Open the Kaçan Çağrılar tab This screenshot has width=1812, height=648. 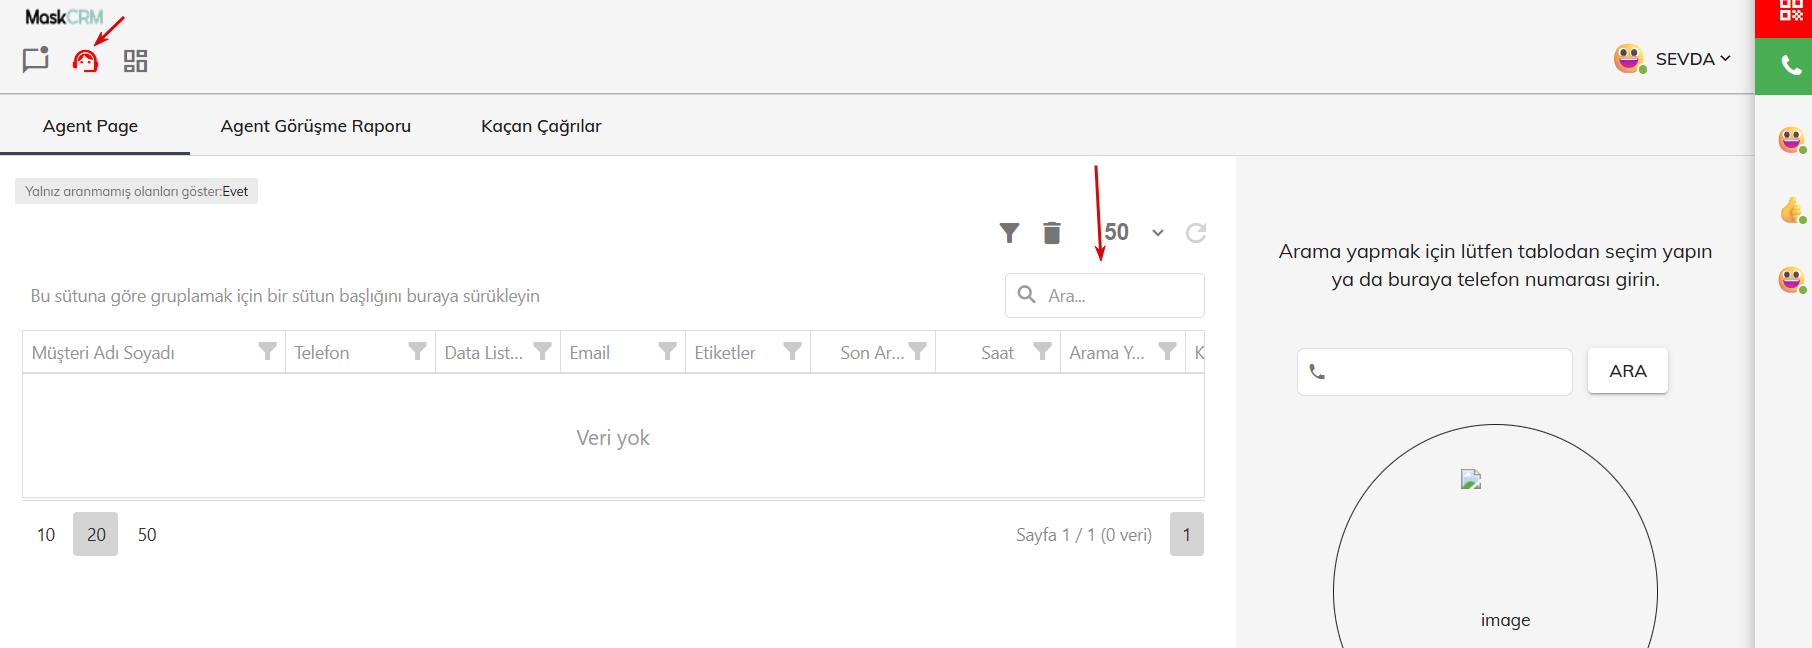[x=541, y=126]
